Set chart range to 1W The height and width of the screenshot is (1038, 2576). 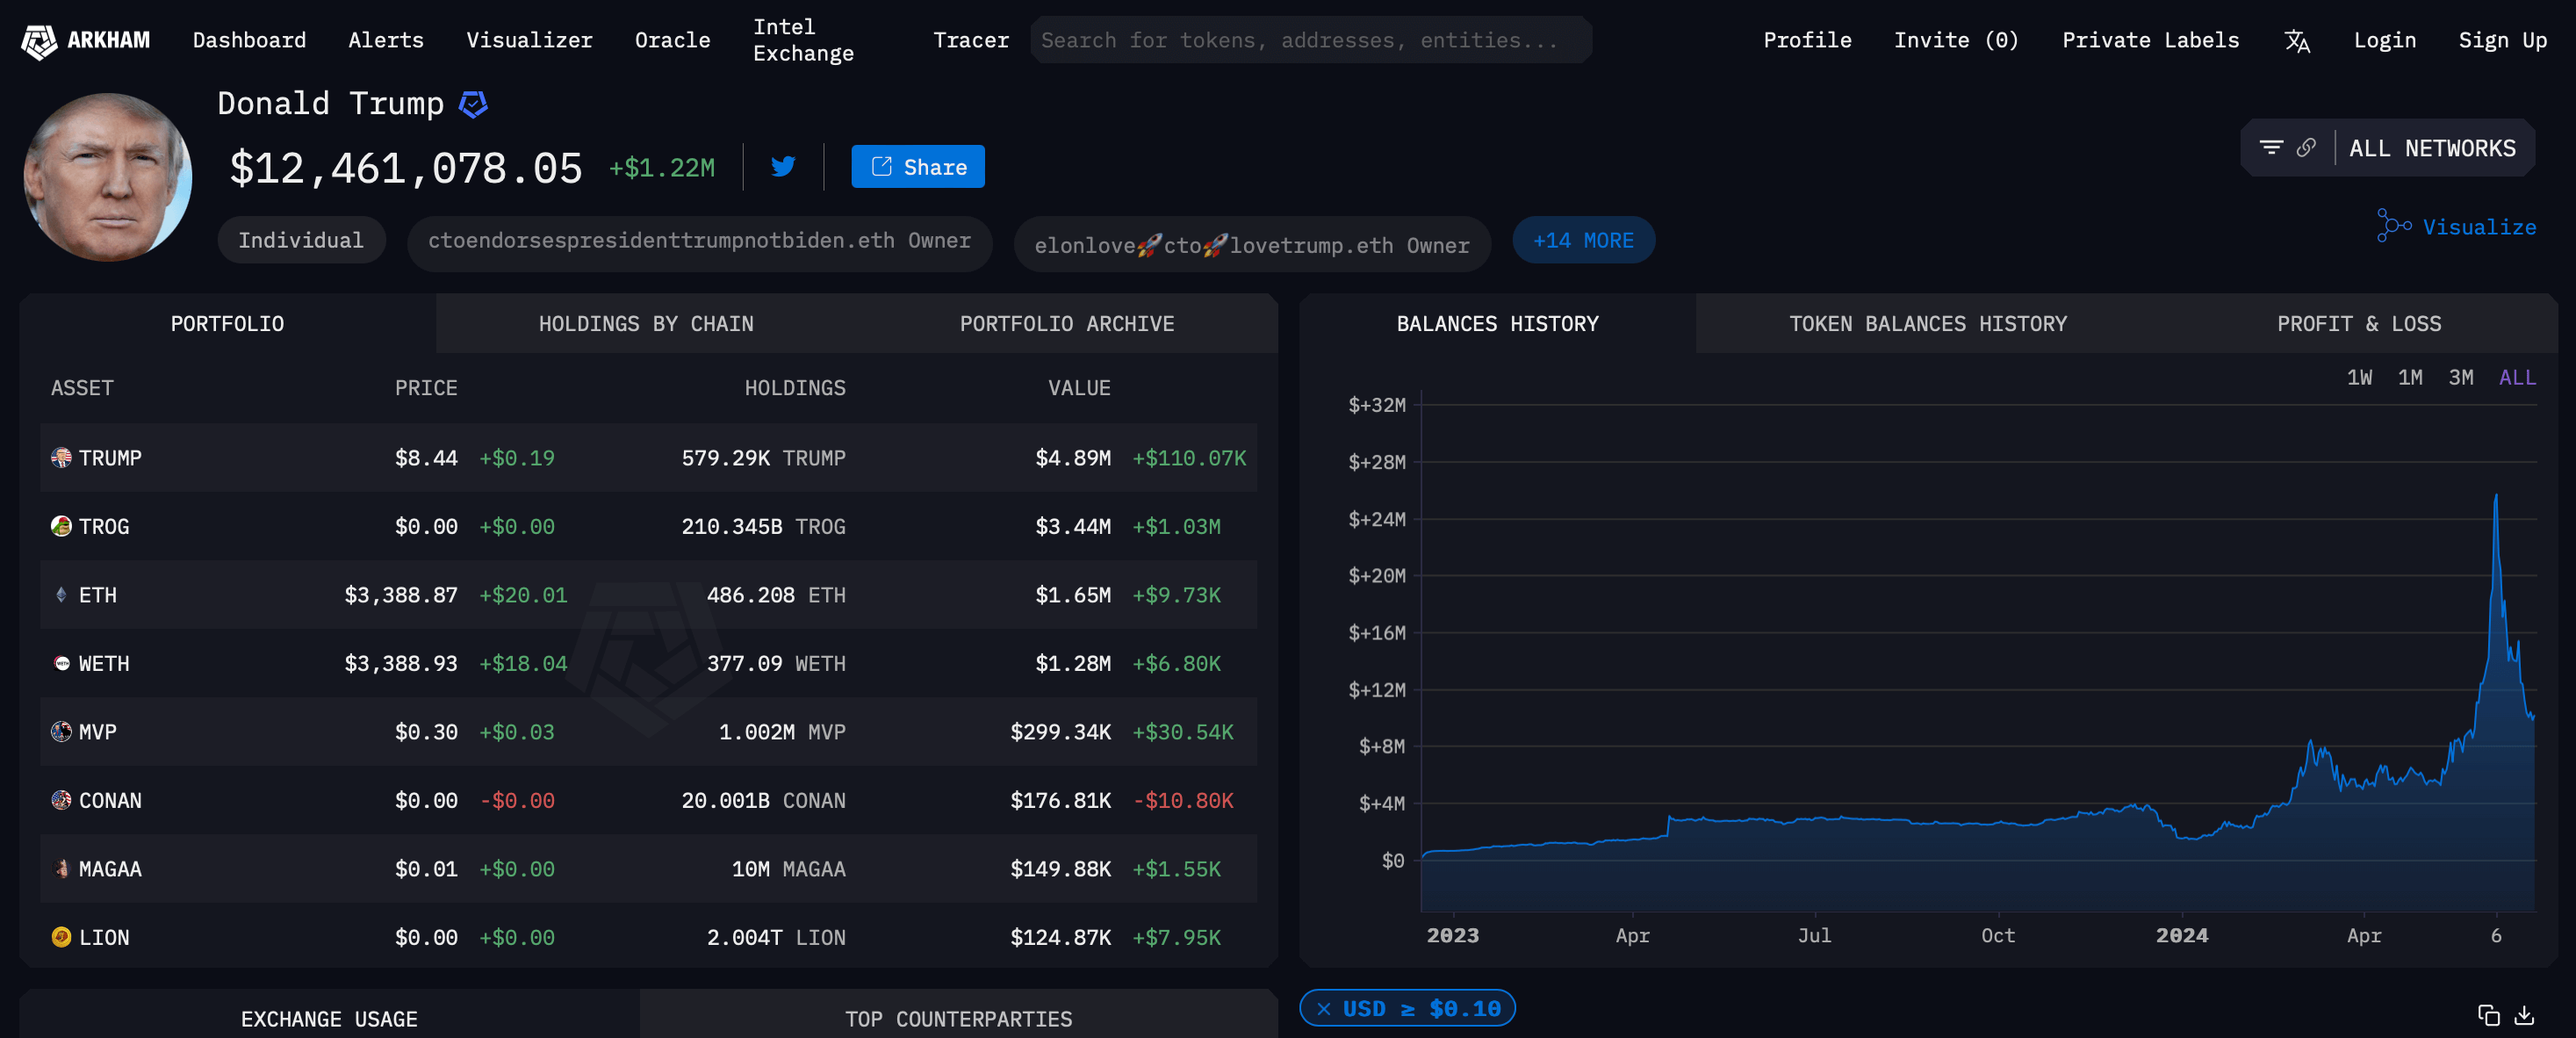pos(2359,378)
